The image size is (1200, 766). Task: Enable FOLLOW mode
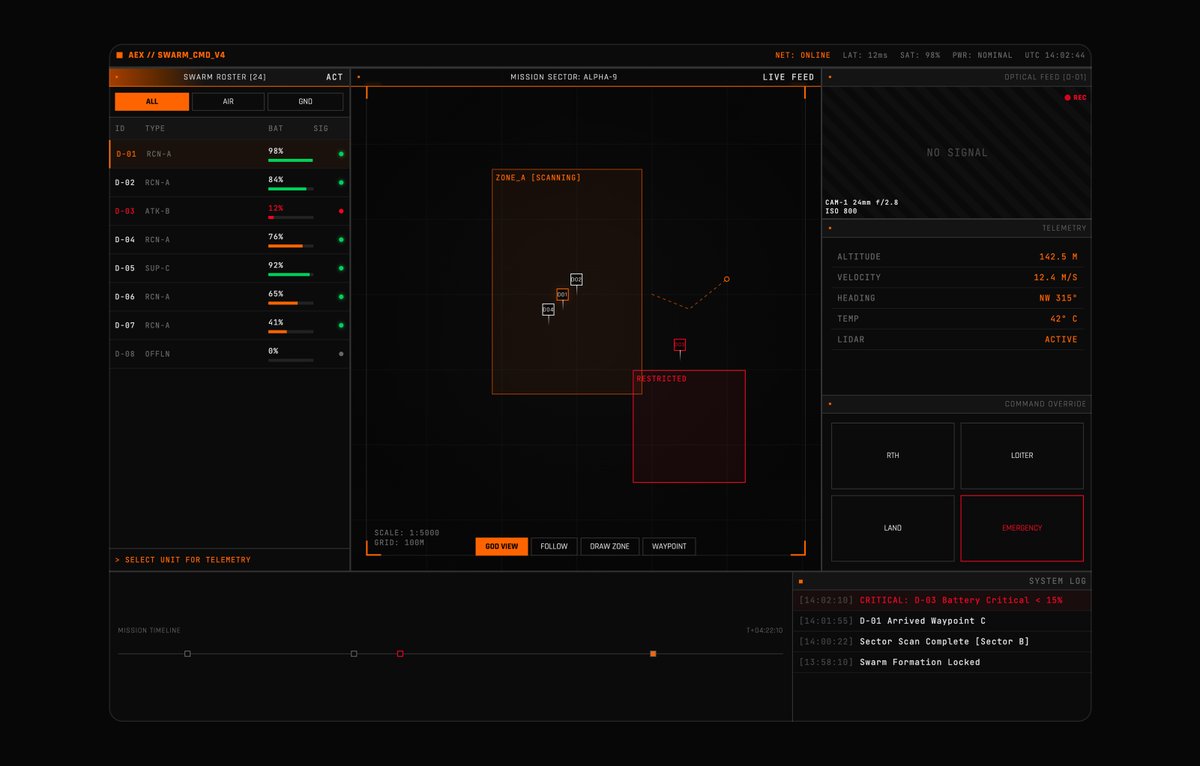tap(554, 546)
